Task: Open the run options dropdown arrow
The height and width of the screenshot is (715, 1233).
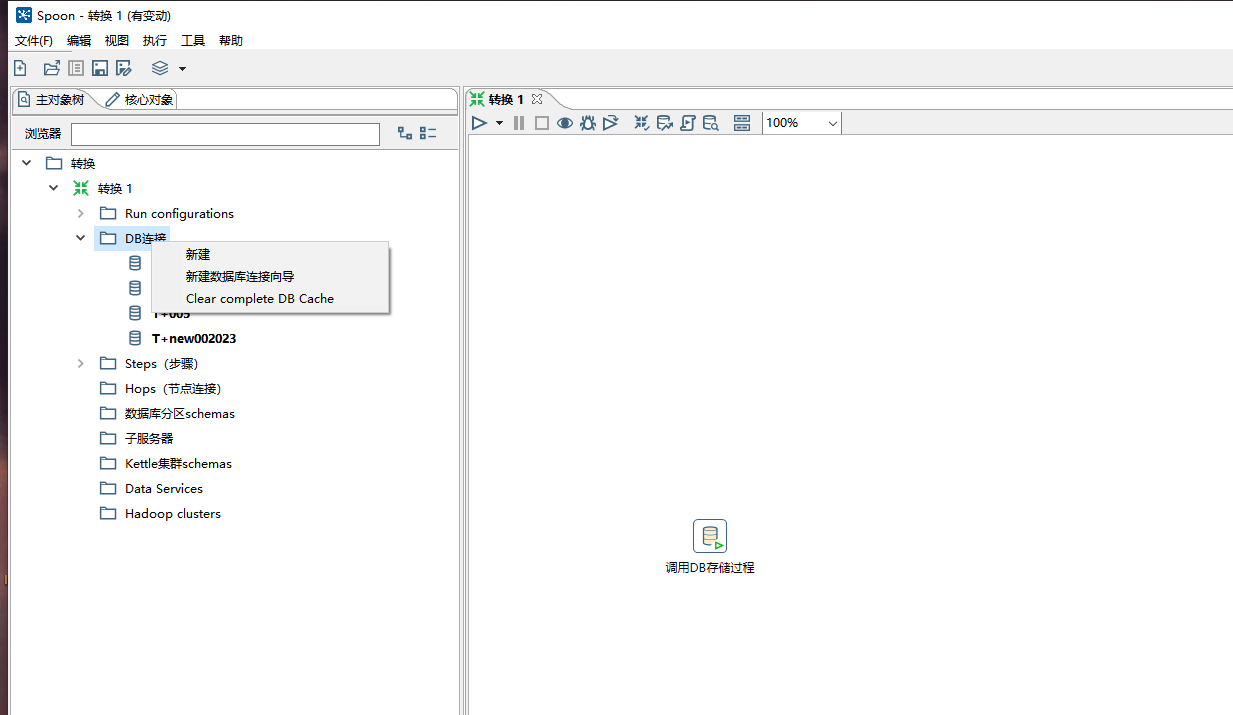Action: [499, 123]
